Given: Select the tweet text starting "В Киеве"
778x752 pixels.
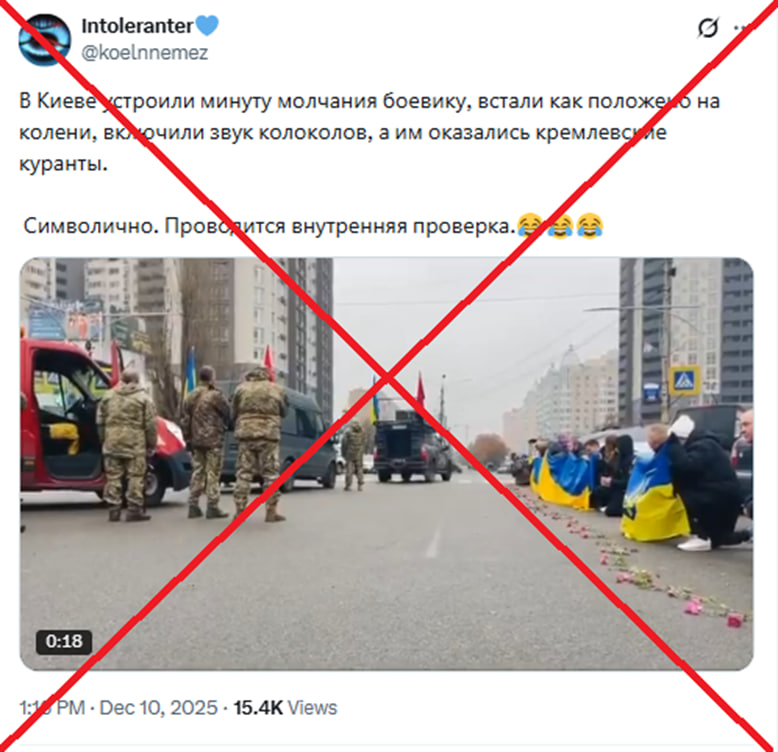Looking at the screenshot, I should (370, 132).
